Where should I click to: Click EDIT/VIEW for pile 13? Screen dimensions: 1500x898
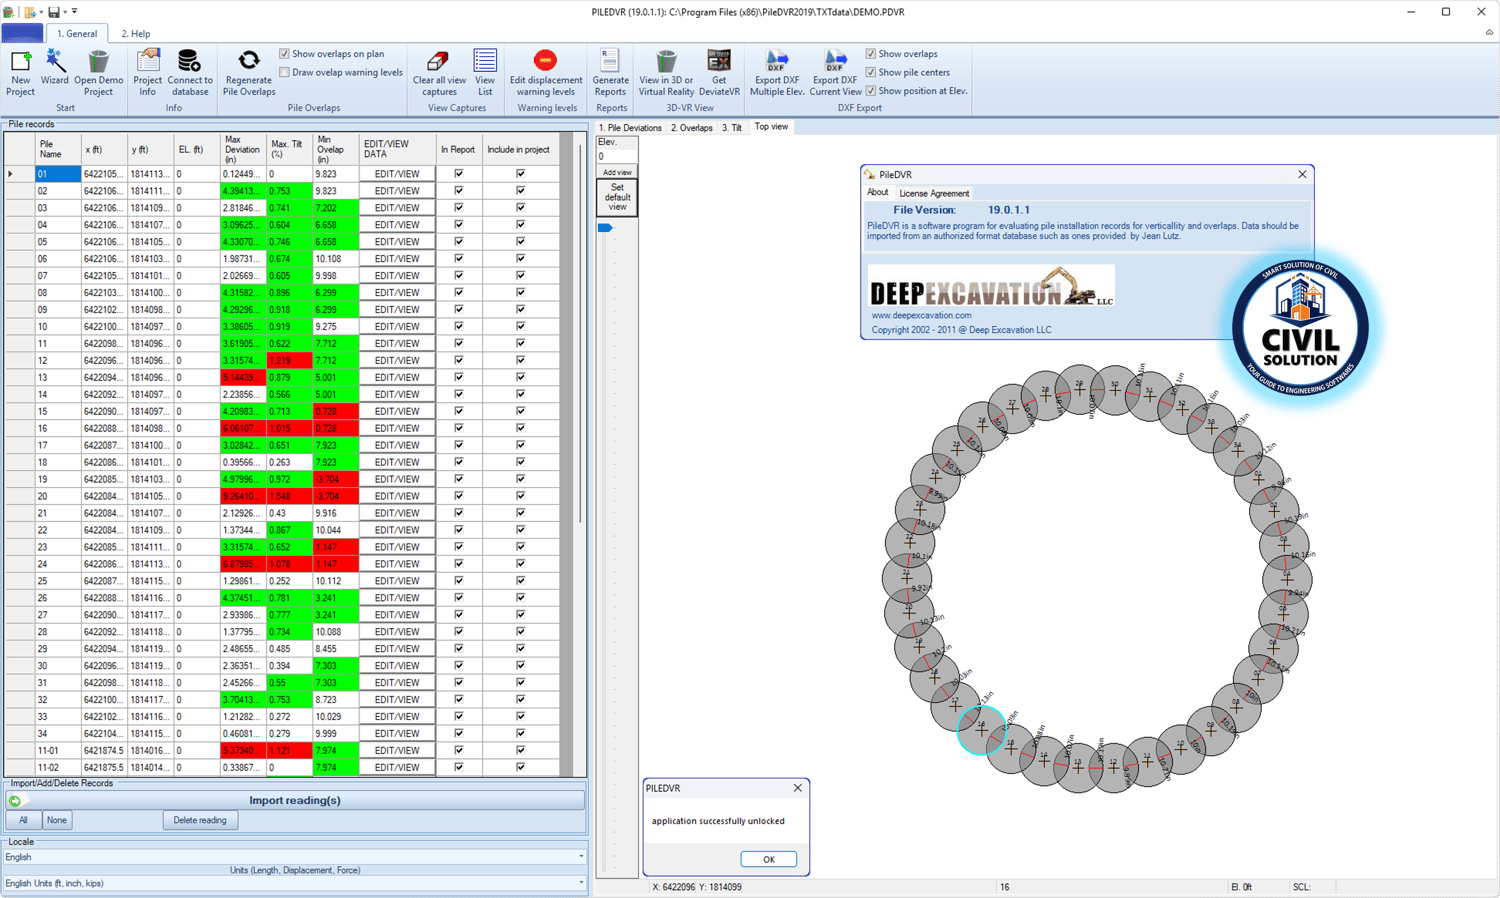click(x=397, y=378)
